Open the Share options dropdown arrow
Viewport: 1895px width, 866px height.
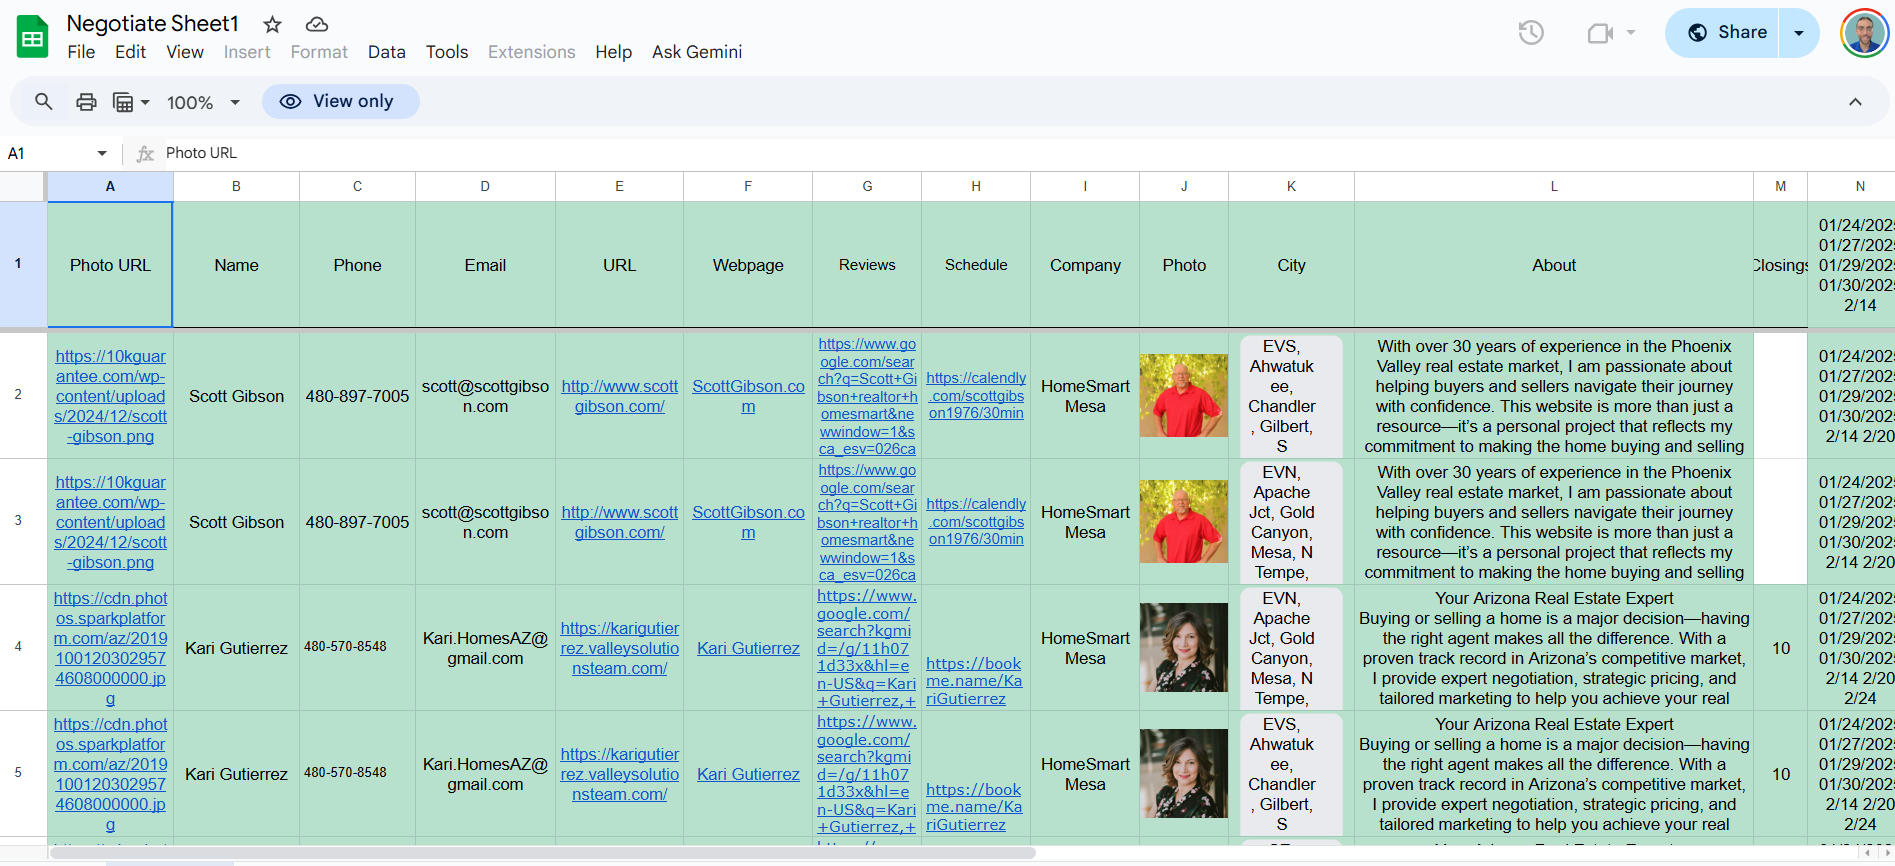click(1799, 33)
